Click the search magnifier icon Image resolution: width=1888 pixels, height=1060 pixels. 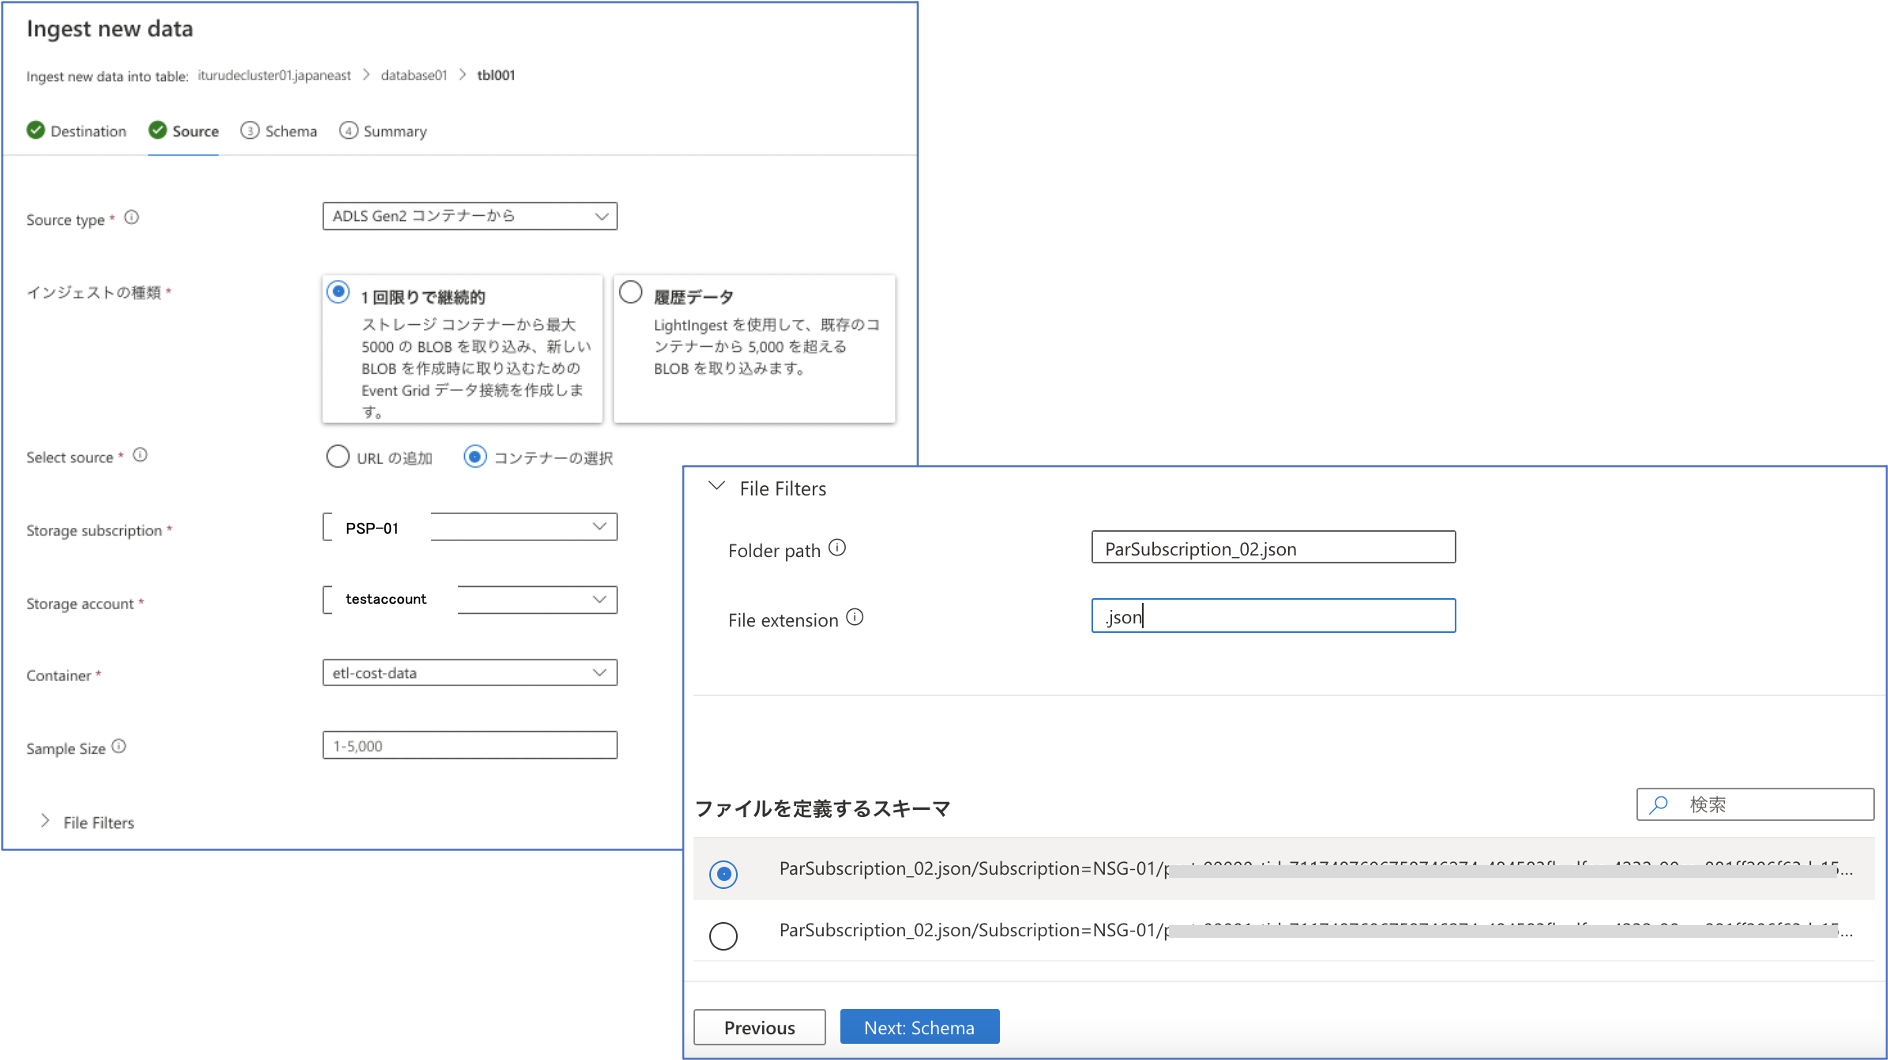click(1659, 804)
